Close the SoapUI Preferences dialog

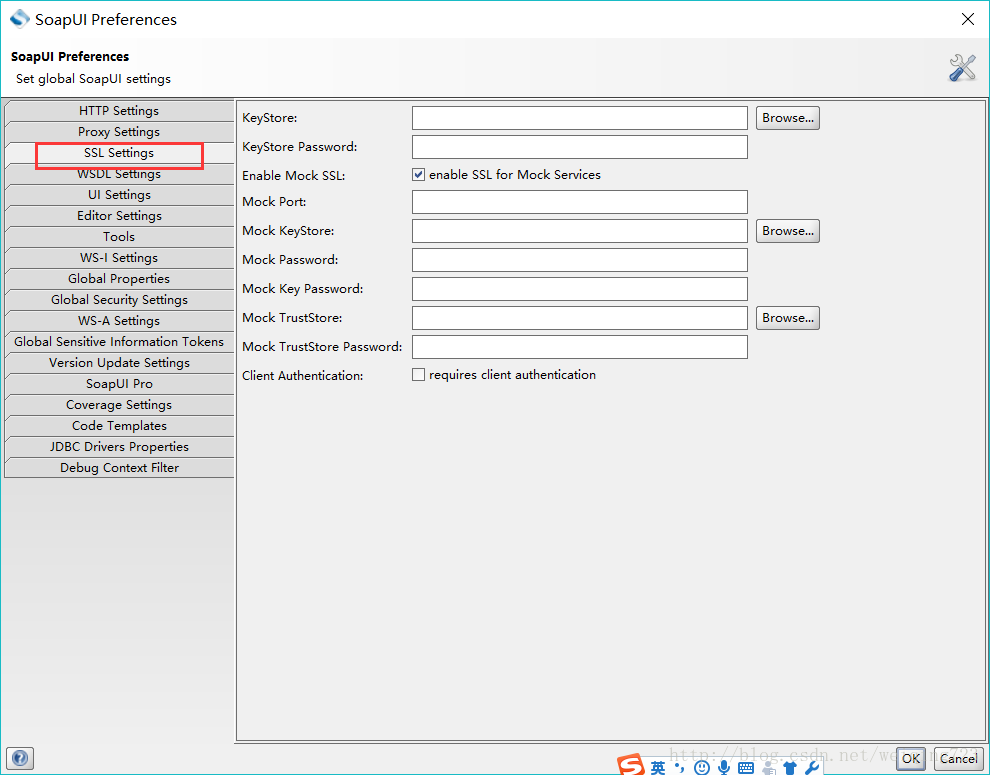pyautogui.click(x=967, y=20)
